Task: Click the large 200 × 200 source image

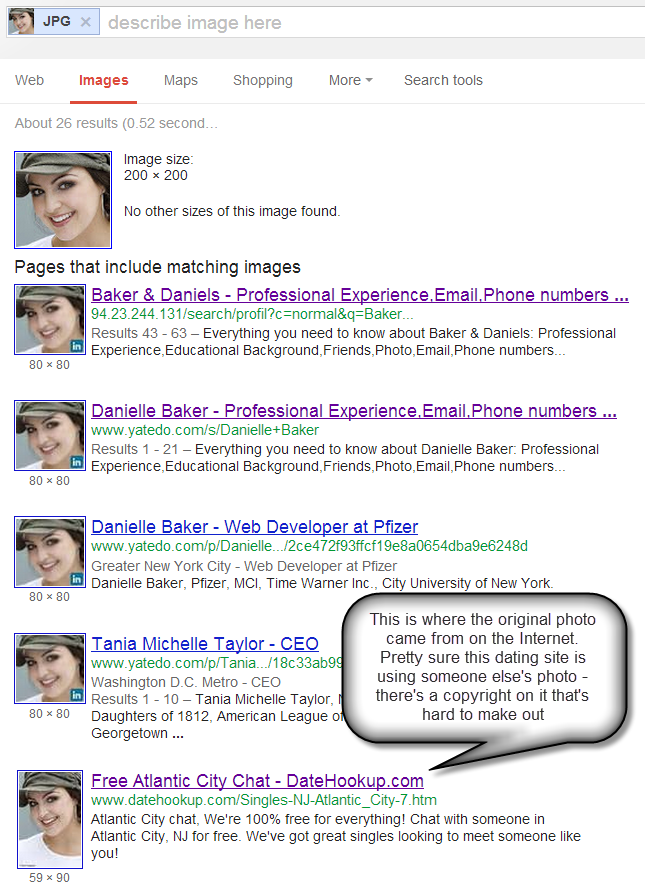Action: pyautogui.click(x=63, y=200)
